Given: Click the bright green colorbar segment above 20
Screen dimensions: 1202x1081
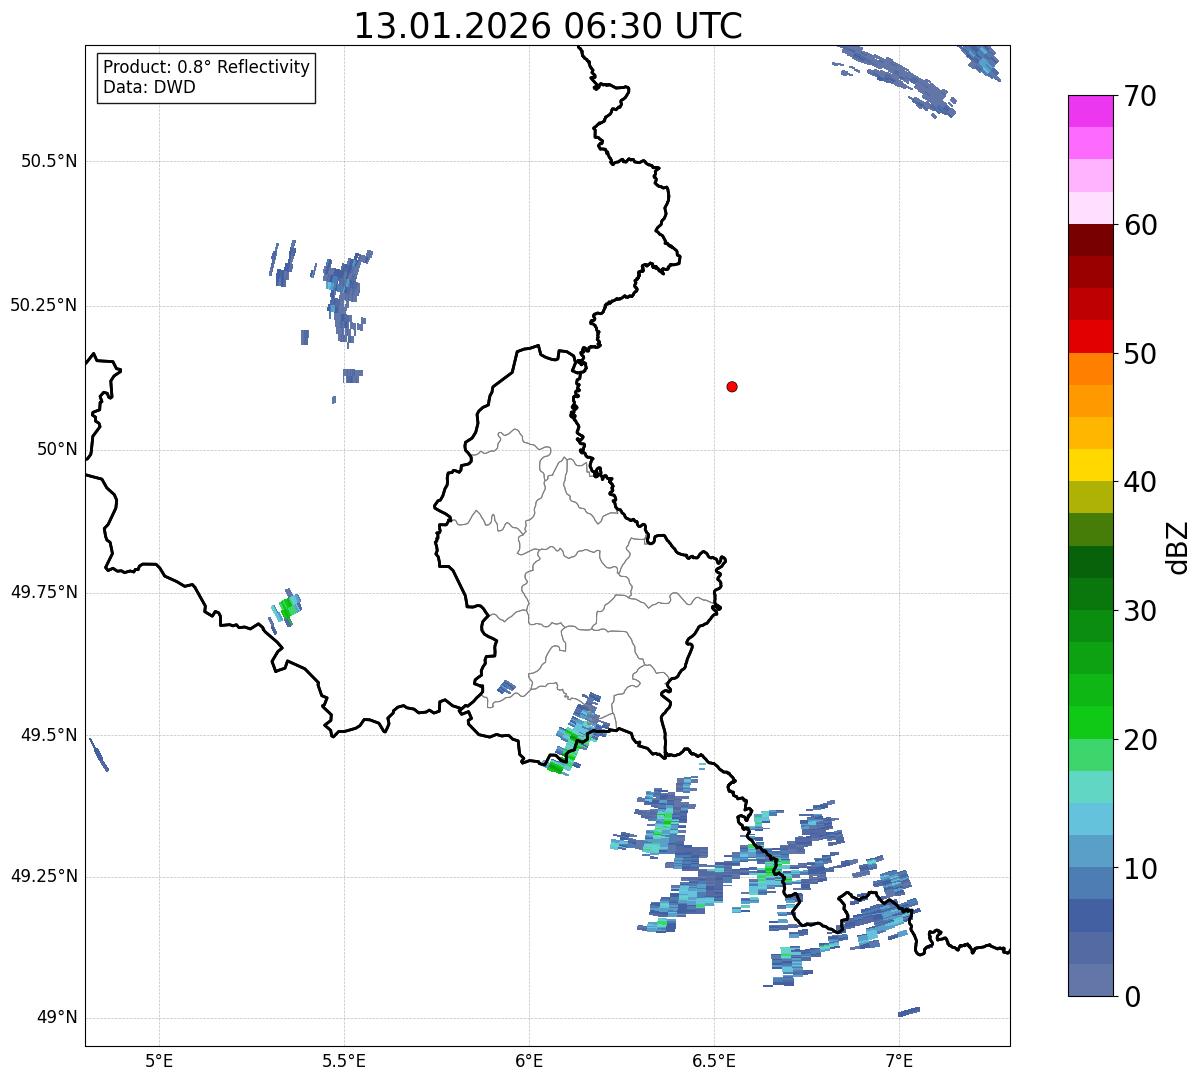Looking at the screenshot, I should (1090, 723).
